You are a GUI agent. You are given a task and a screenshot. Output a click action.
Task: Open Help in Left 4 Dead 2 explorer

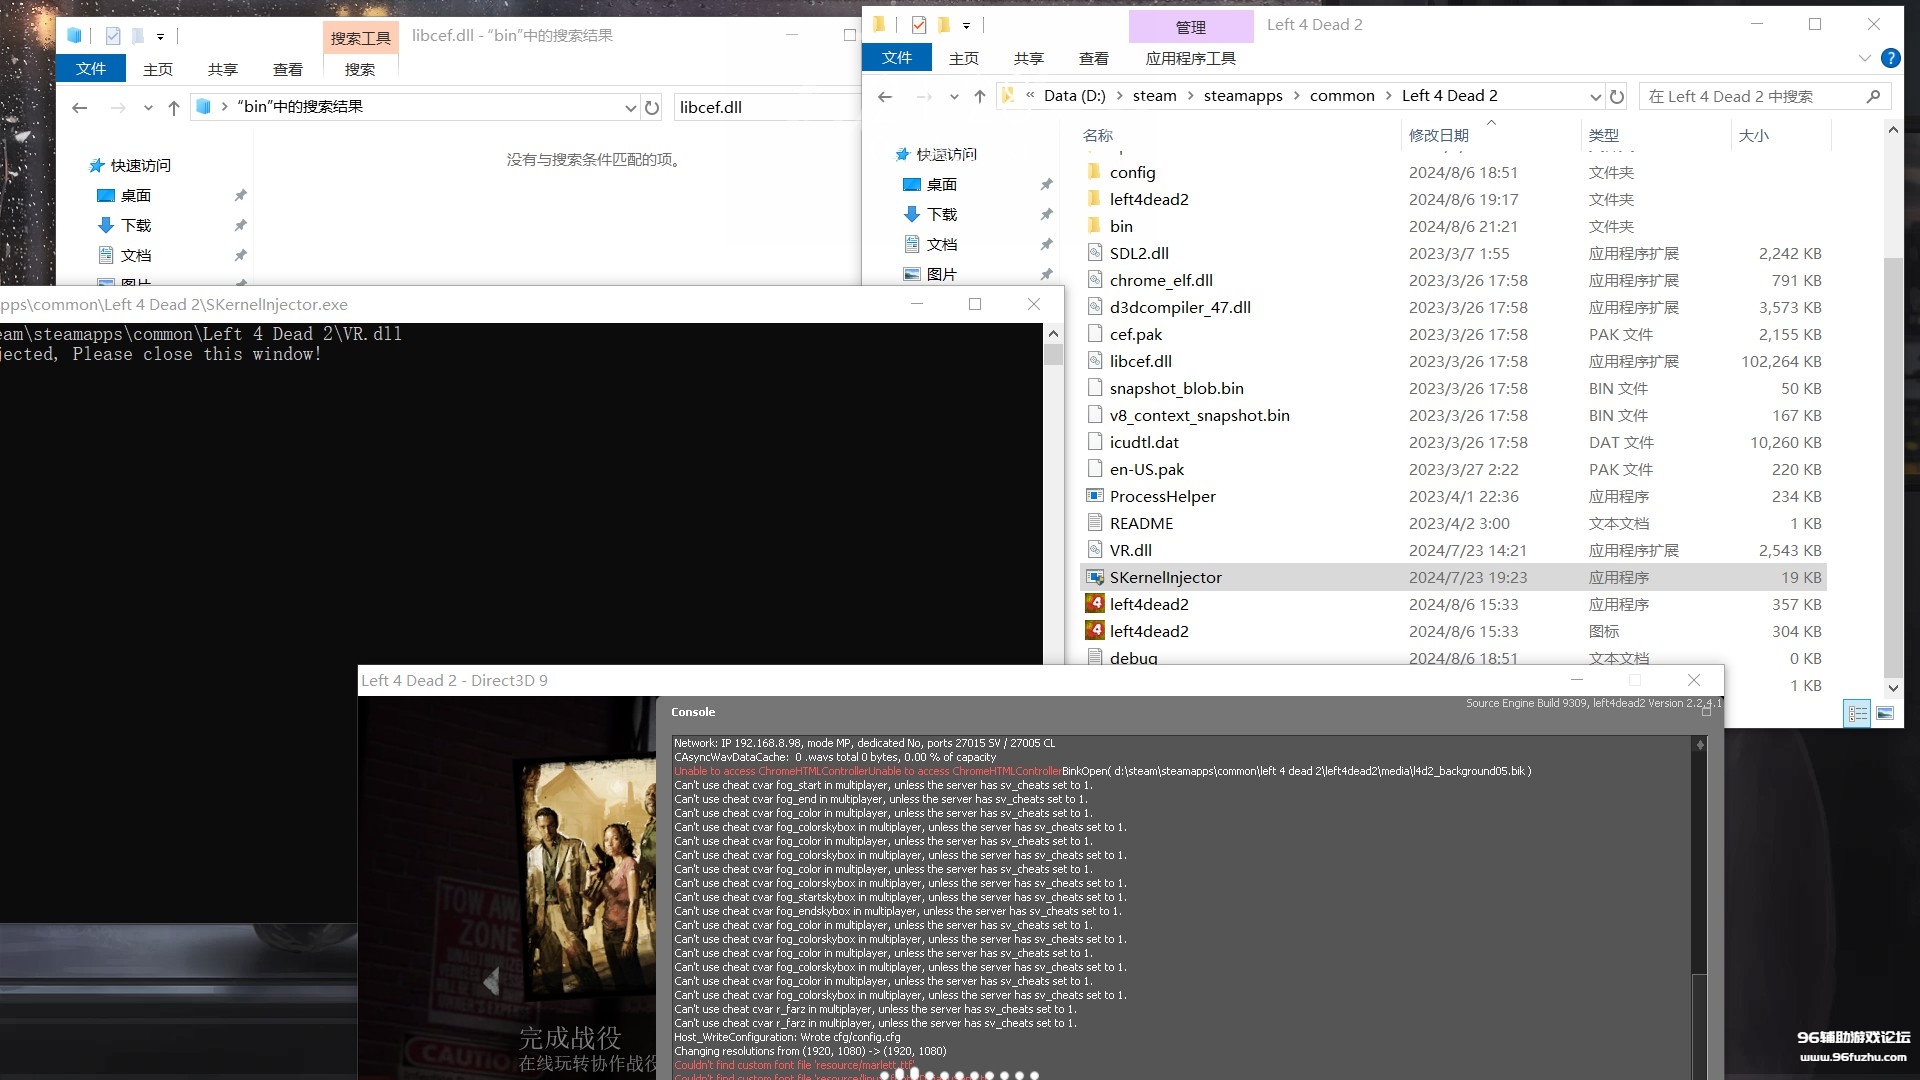click(1890, 58)
